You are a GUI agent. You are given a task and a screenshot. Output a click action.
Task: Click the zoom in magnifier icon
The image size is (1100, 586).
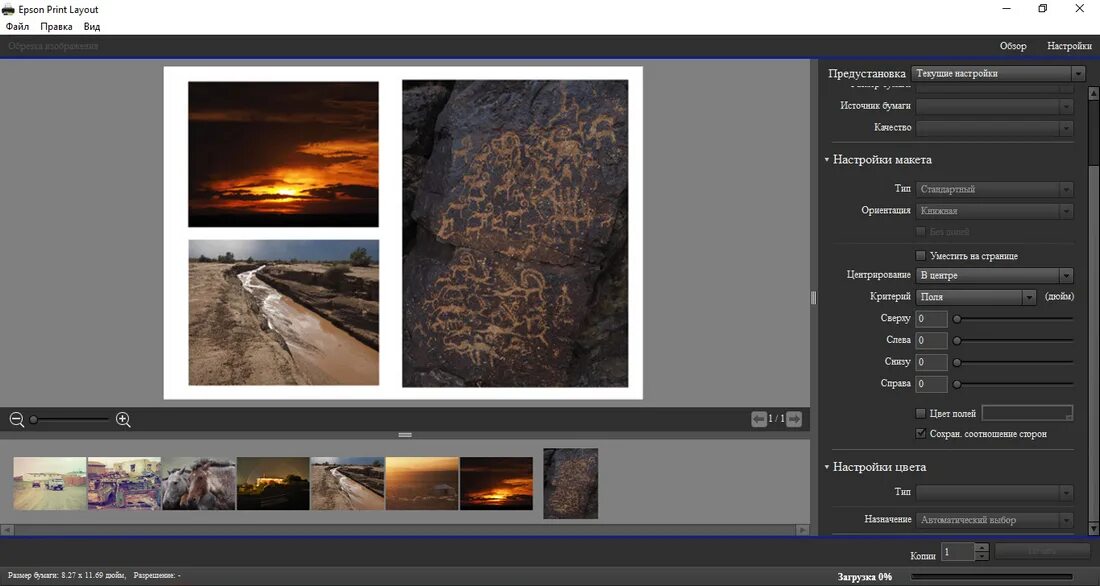pos(123,420)
